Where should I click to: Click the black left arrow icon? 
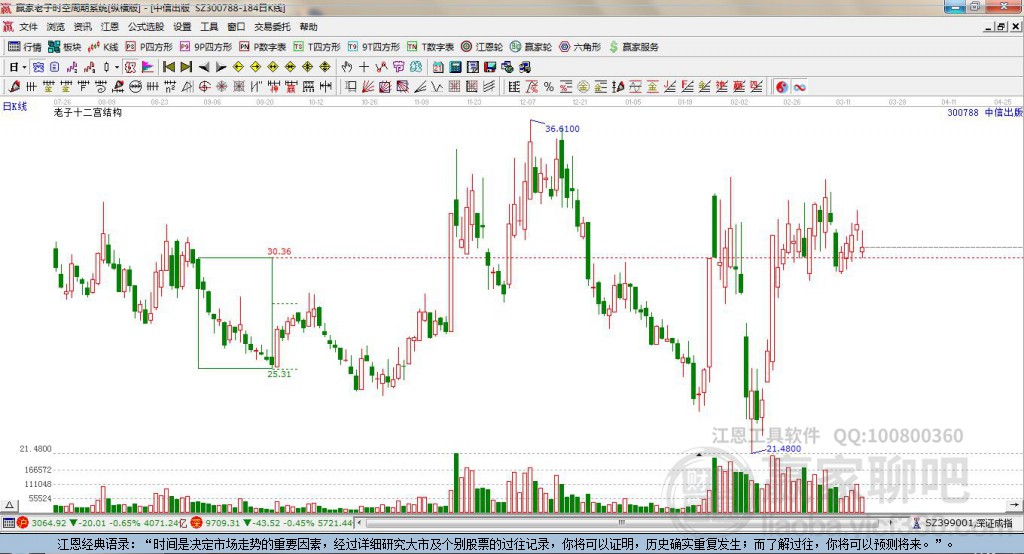click(204, 67)
